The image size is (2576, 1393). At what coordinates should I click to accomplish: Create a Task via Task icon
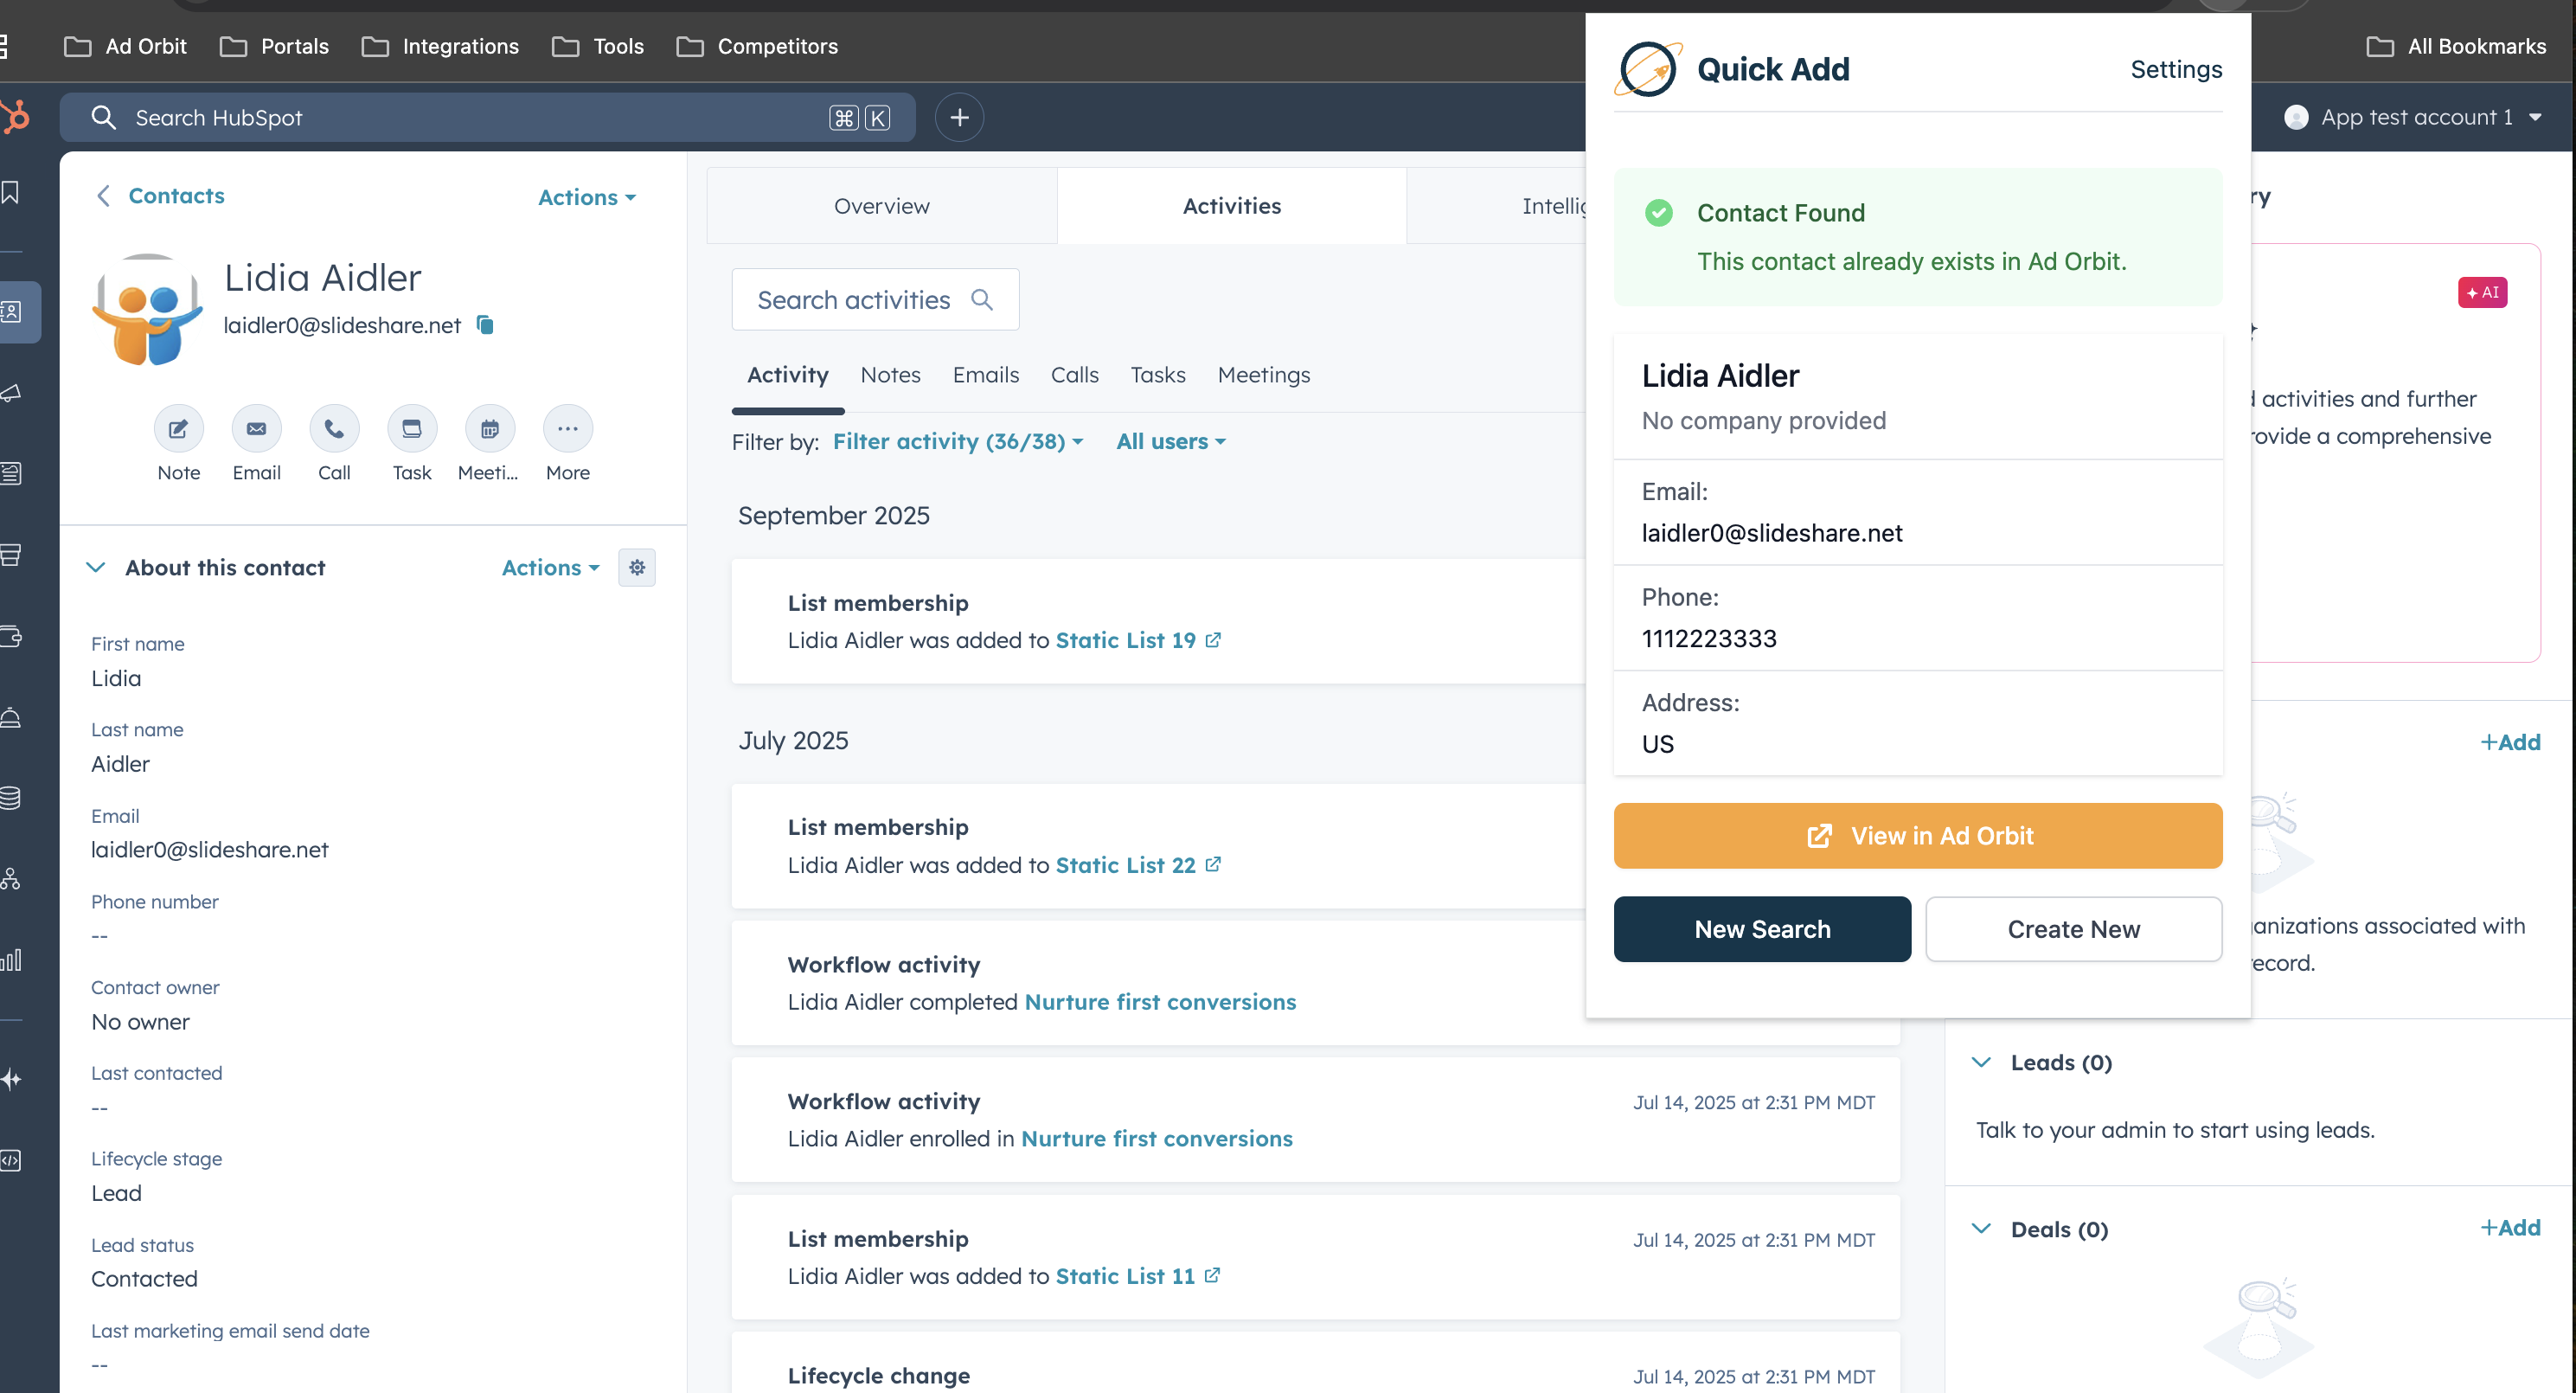[411, 429]
